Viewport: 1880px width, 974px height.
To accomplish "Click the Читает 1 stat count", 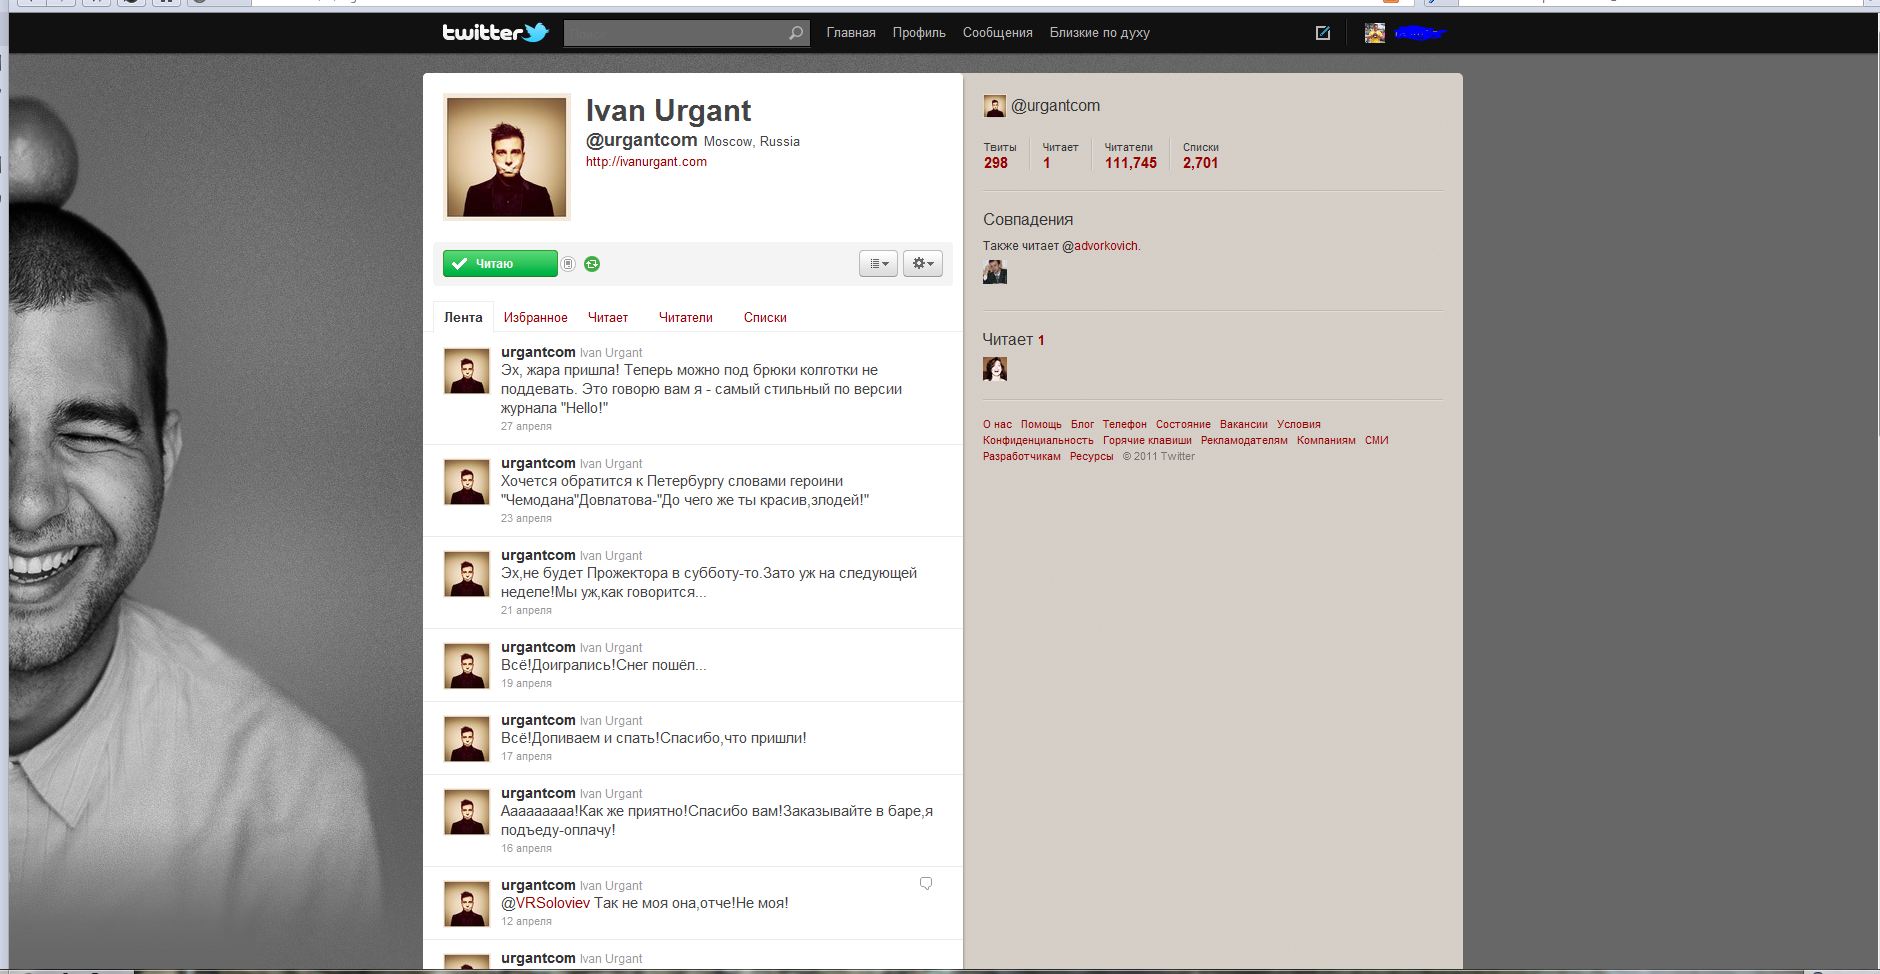I will click(1060, 155).
